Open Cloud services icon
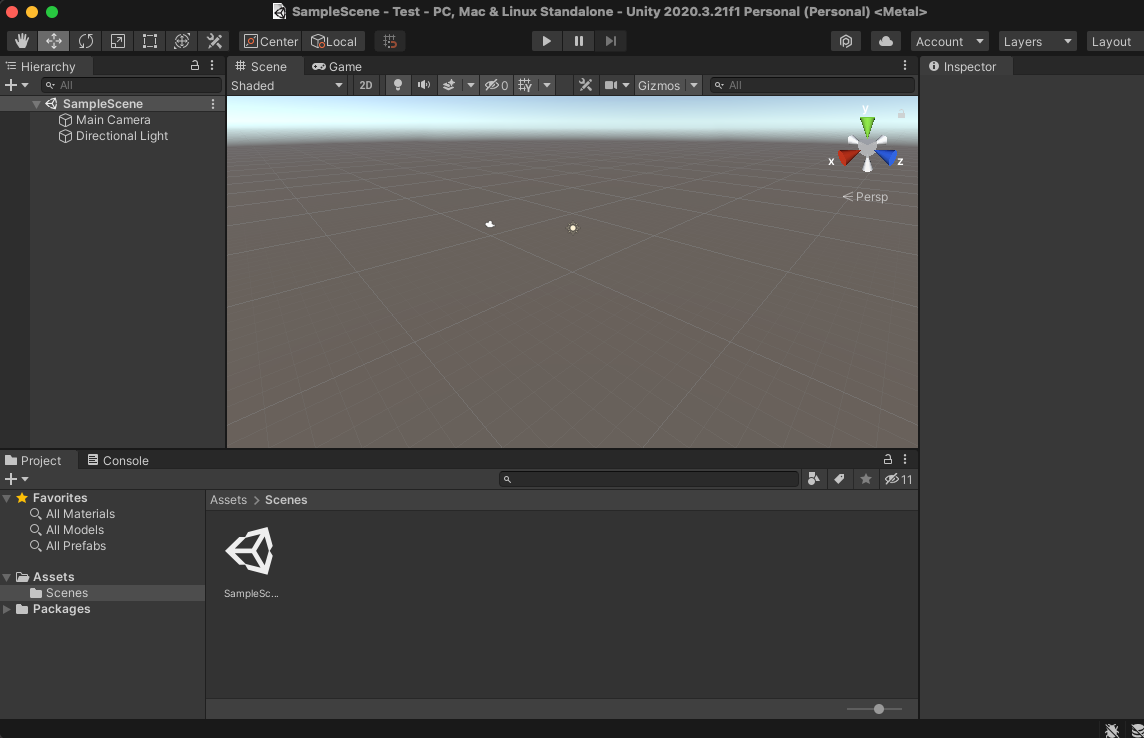The height and width of the screenshot is (738, 1144). [885, 41]
